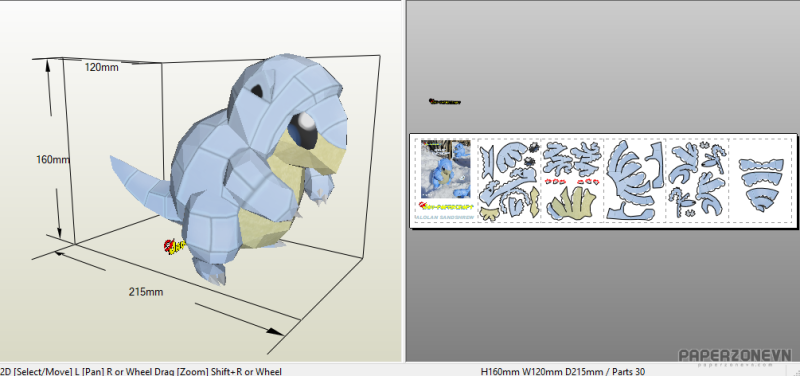Select the papercraft logo under the cover photo
The height and width of the screenshot is (376, 800).
tap(446, 207)
